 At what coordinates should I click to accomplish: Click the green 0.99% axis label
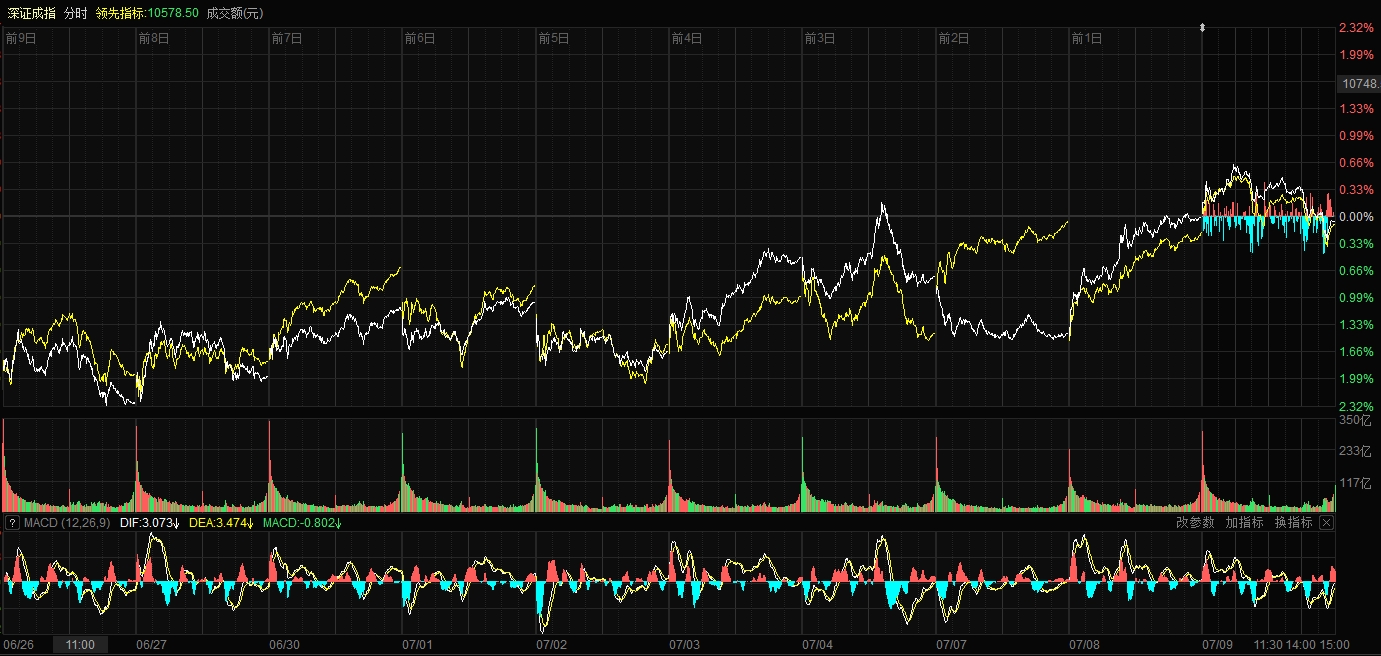coord(1356,297)
